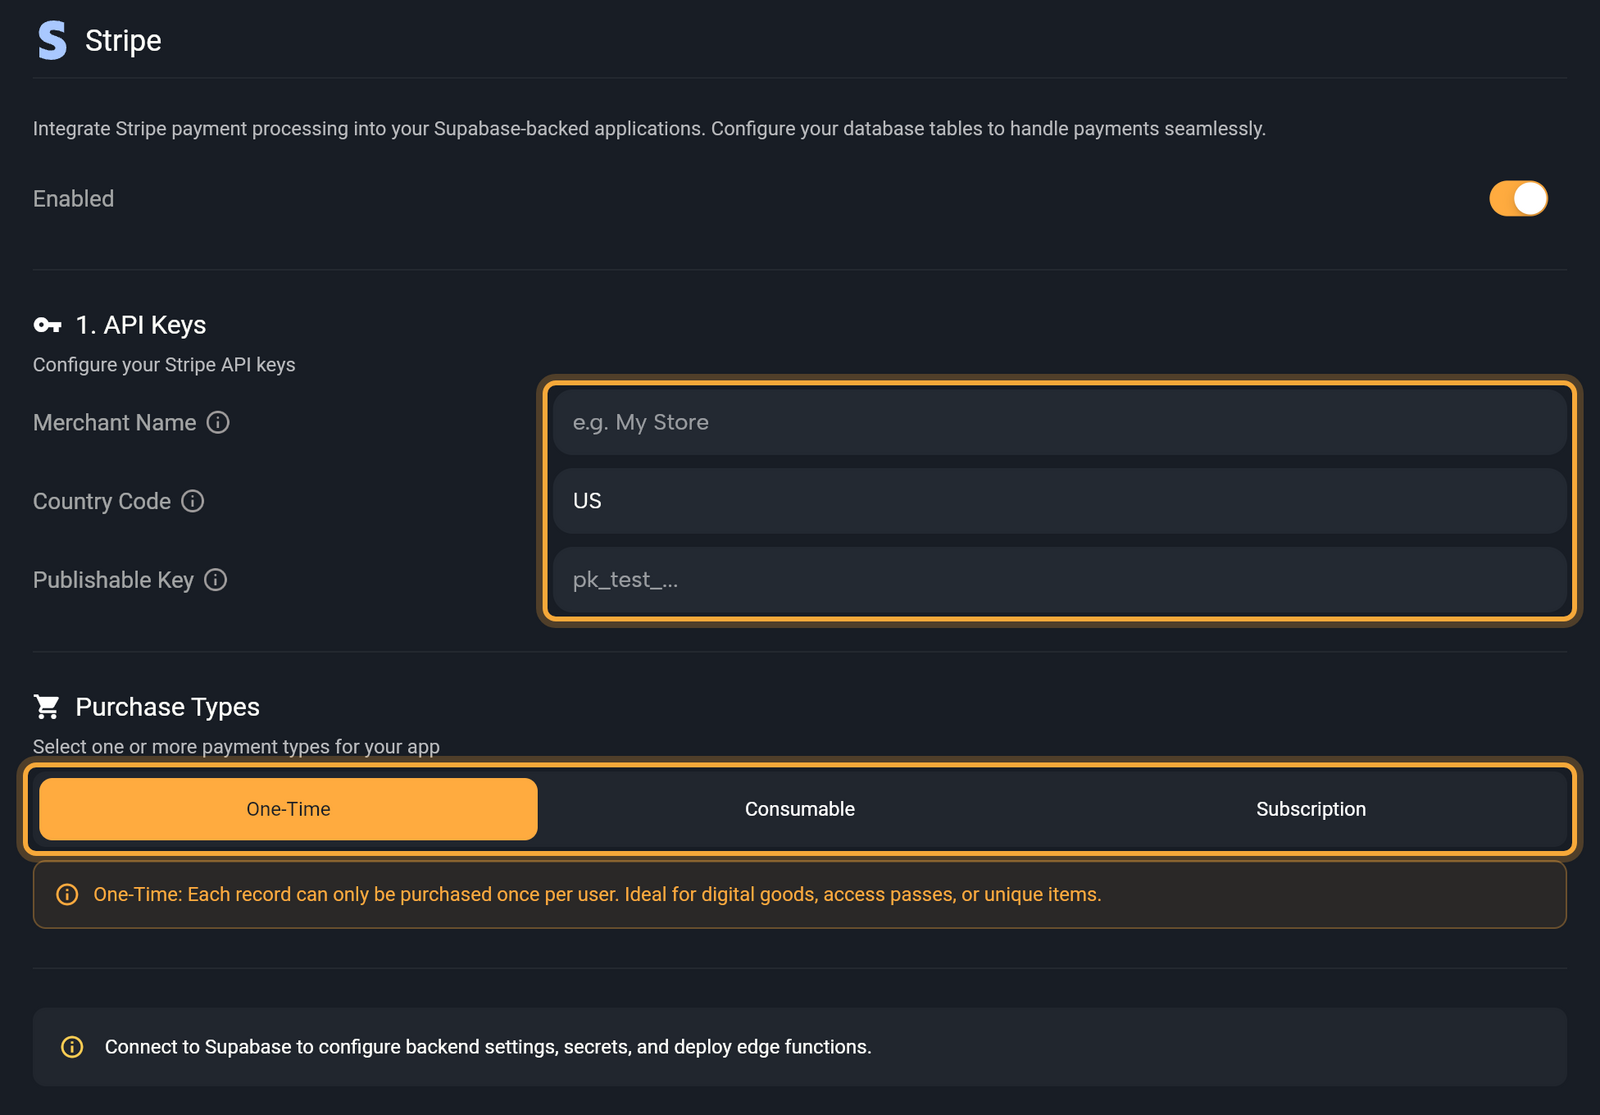1600x1115 pixels.
Task: Click the 'Connect to Supabase' notice text
Action: click(x=488, y=1047)
